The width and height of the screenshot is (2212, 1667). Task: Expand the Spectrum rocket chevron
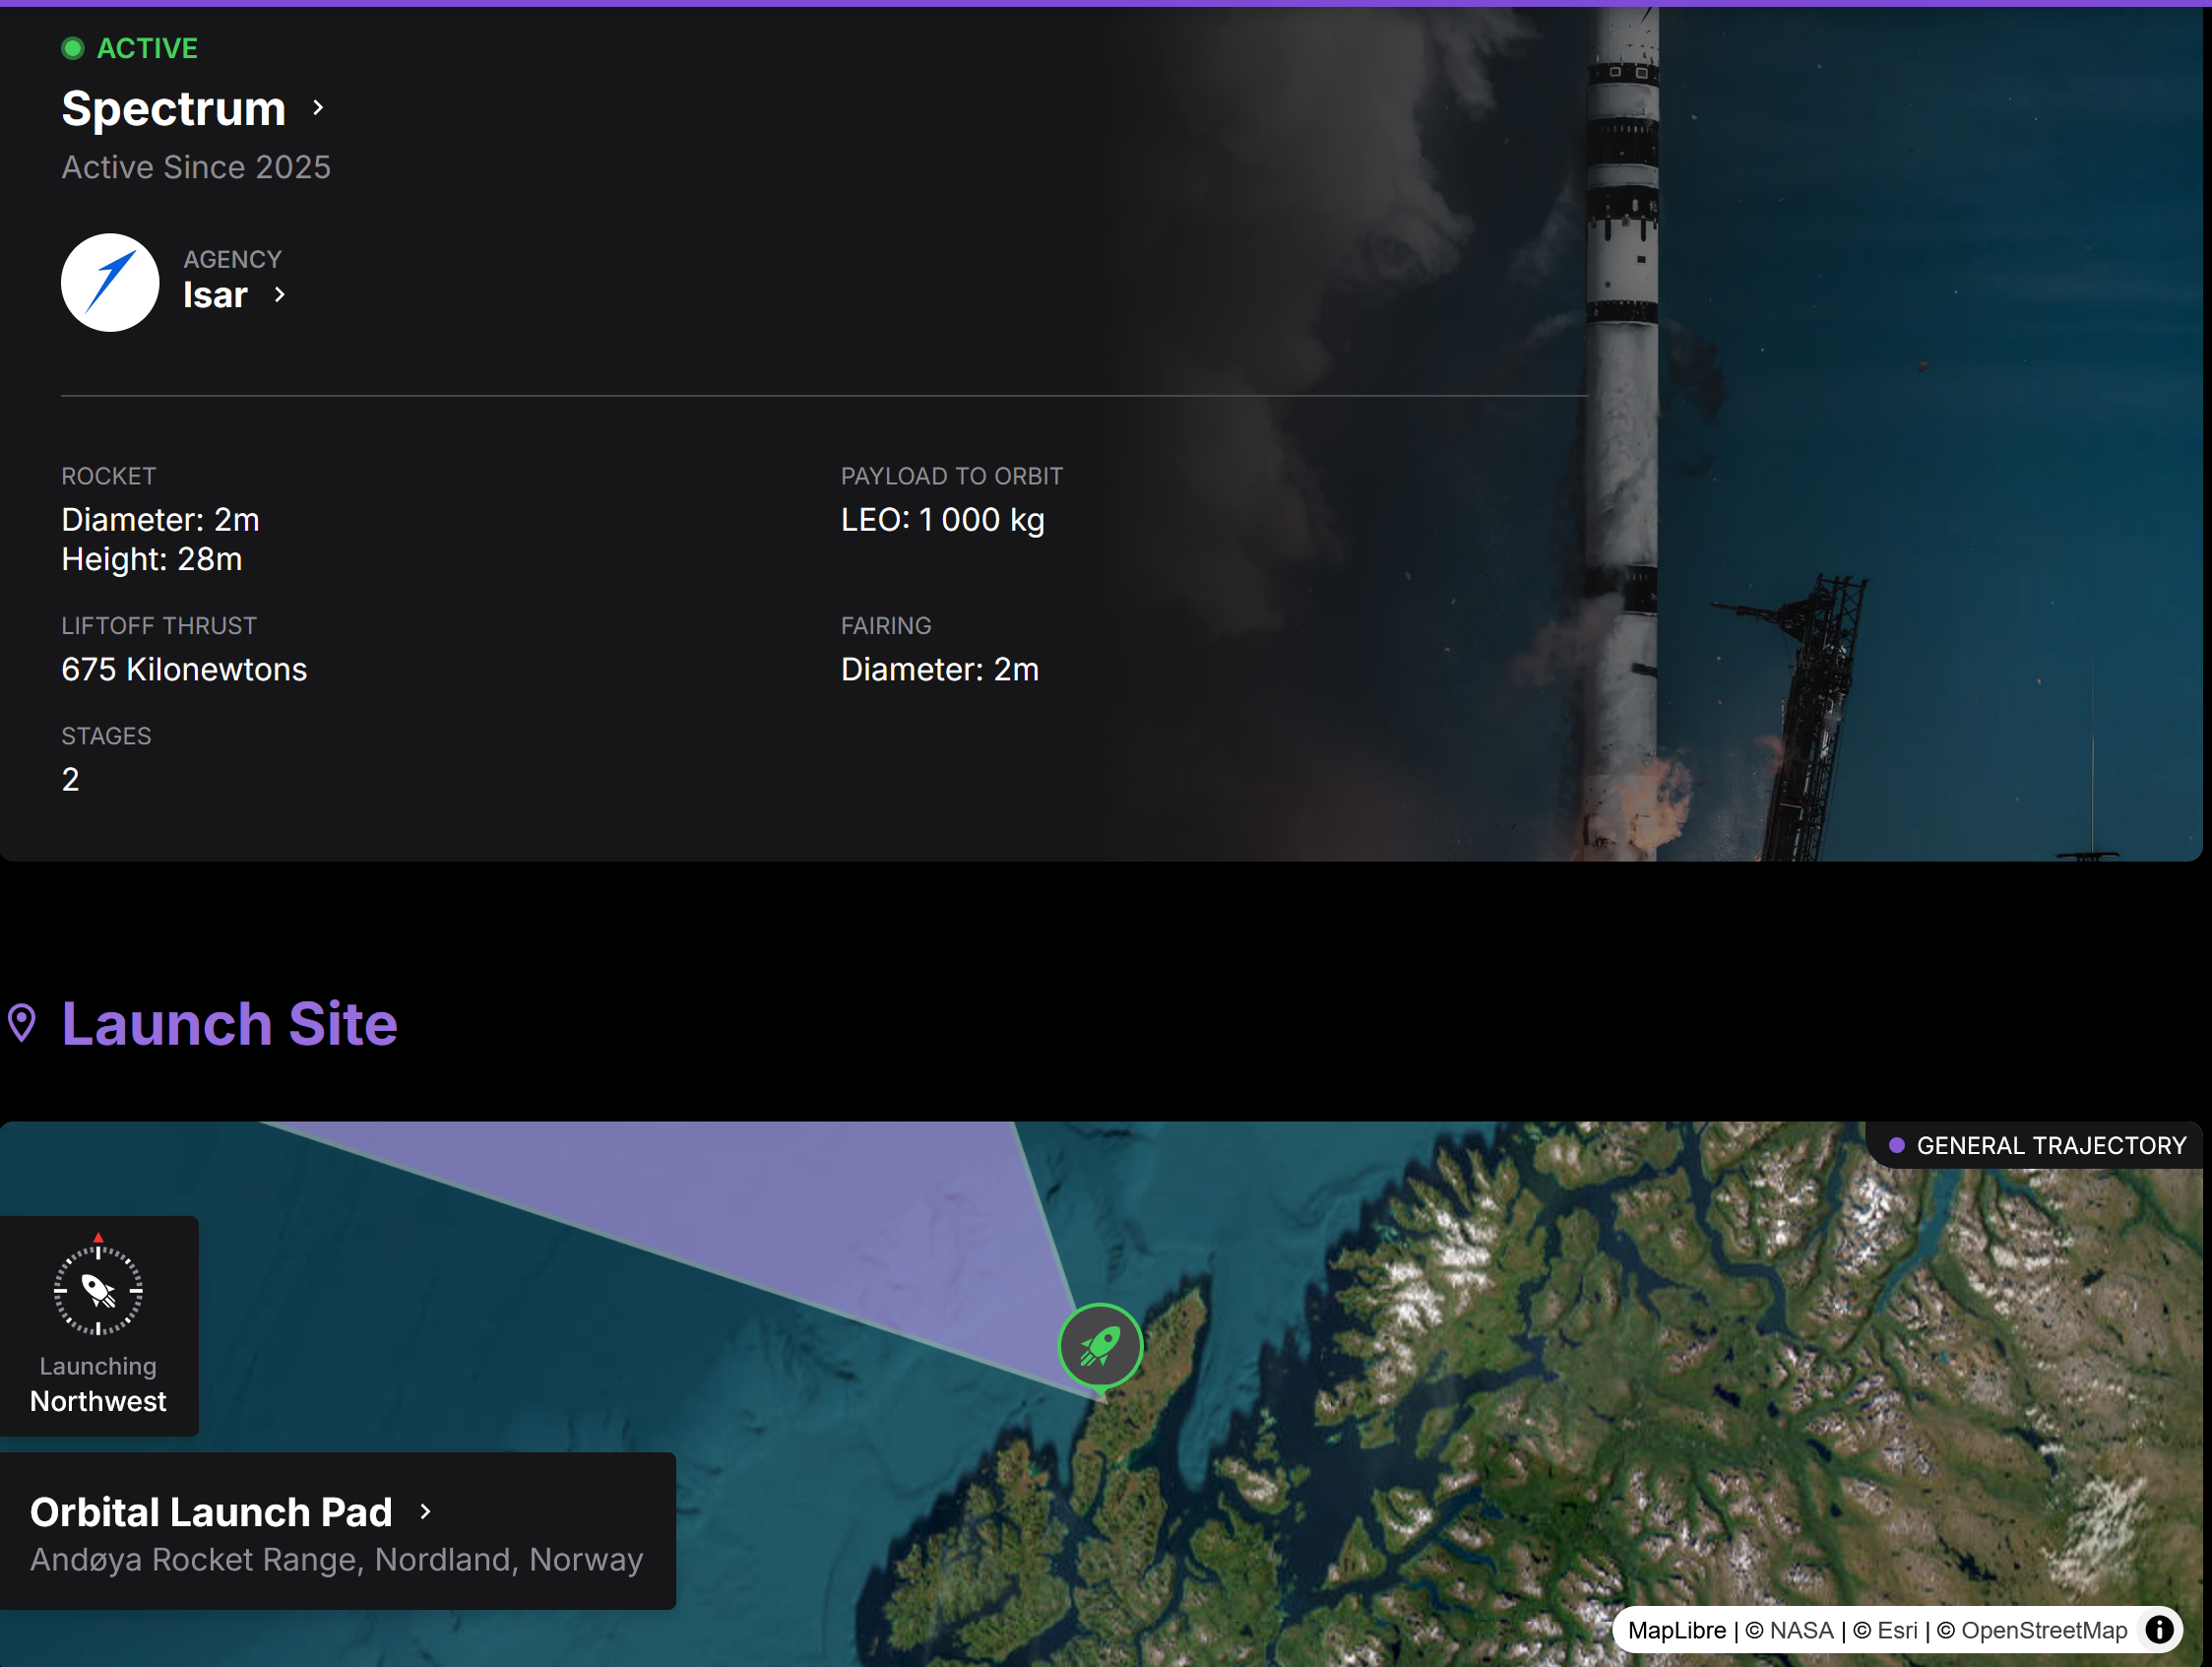(318, 108)
